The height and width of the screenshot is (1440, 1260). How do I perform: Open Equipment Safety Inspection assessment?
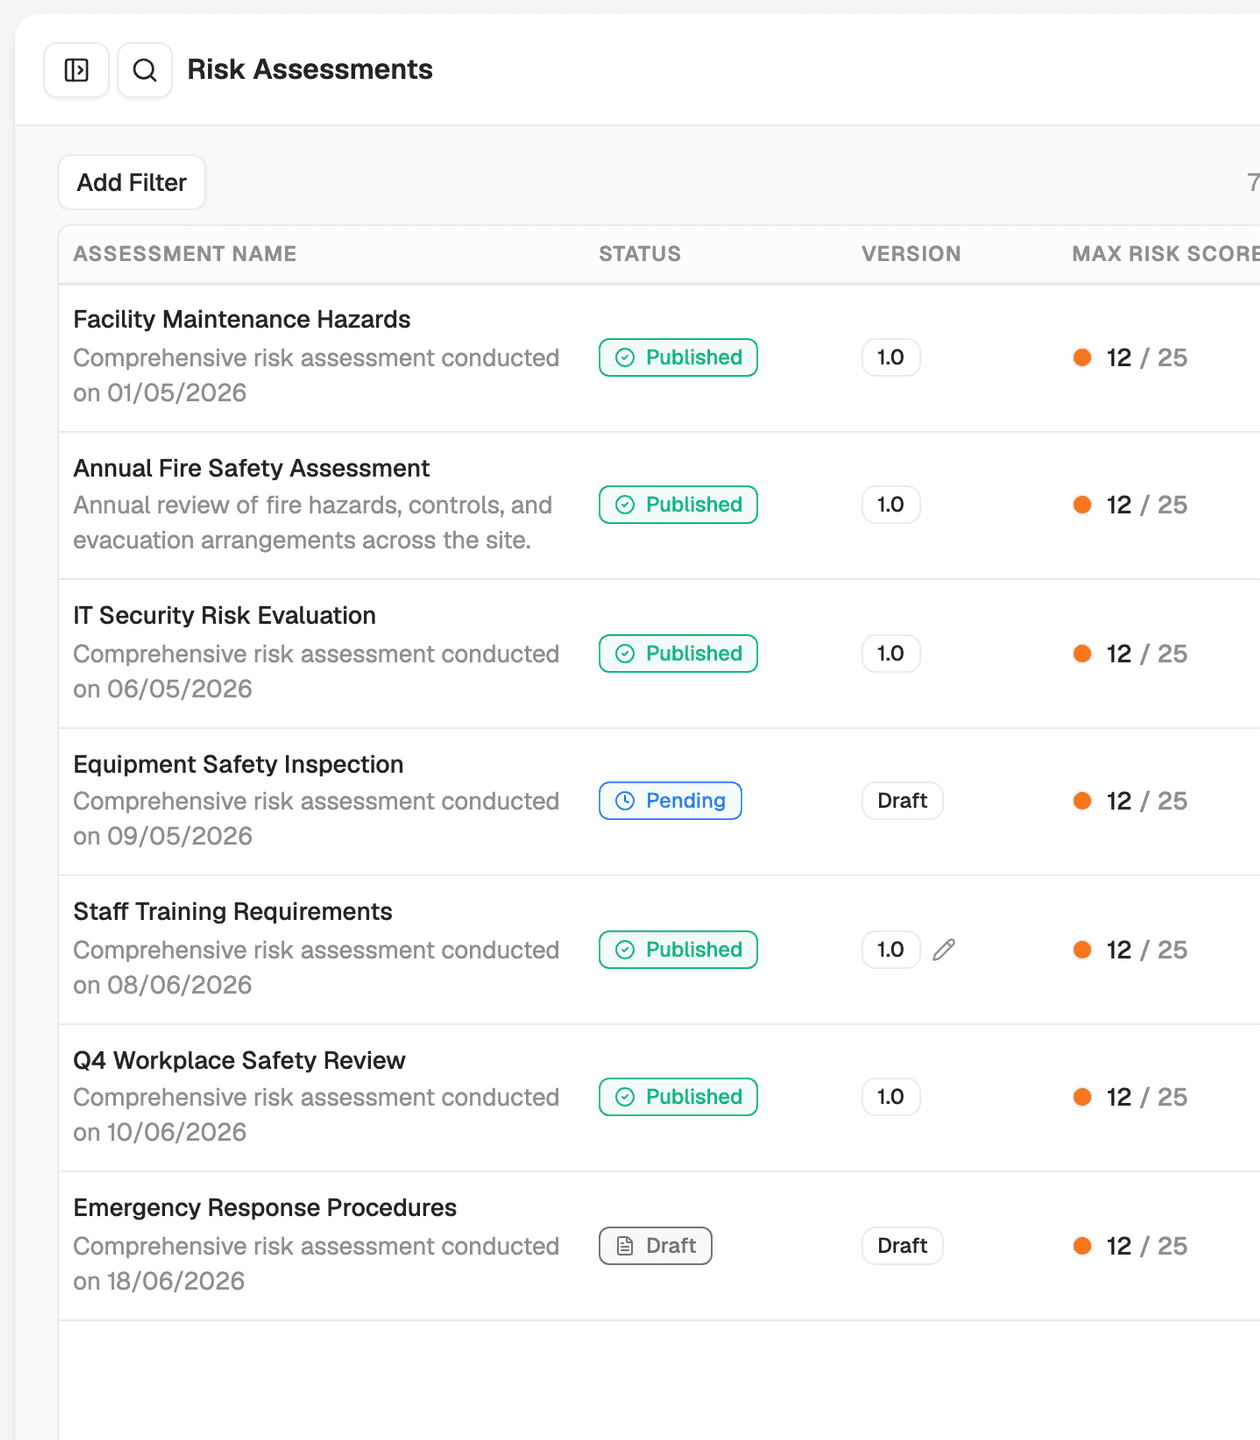click(238, 764)
